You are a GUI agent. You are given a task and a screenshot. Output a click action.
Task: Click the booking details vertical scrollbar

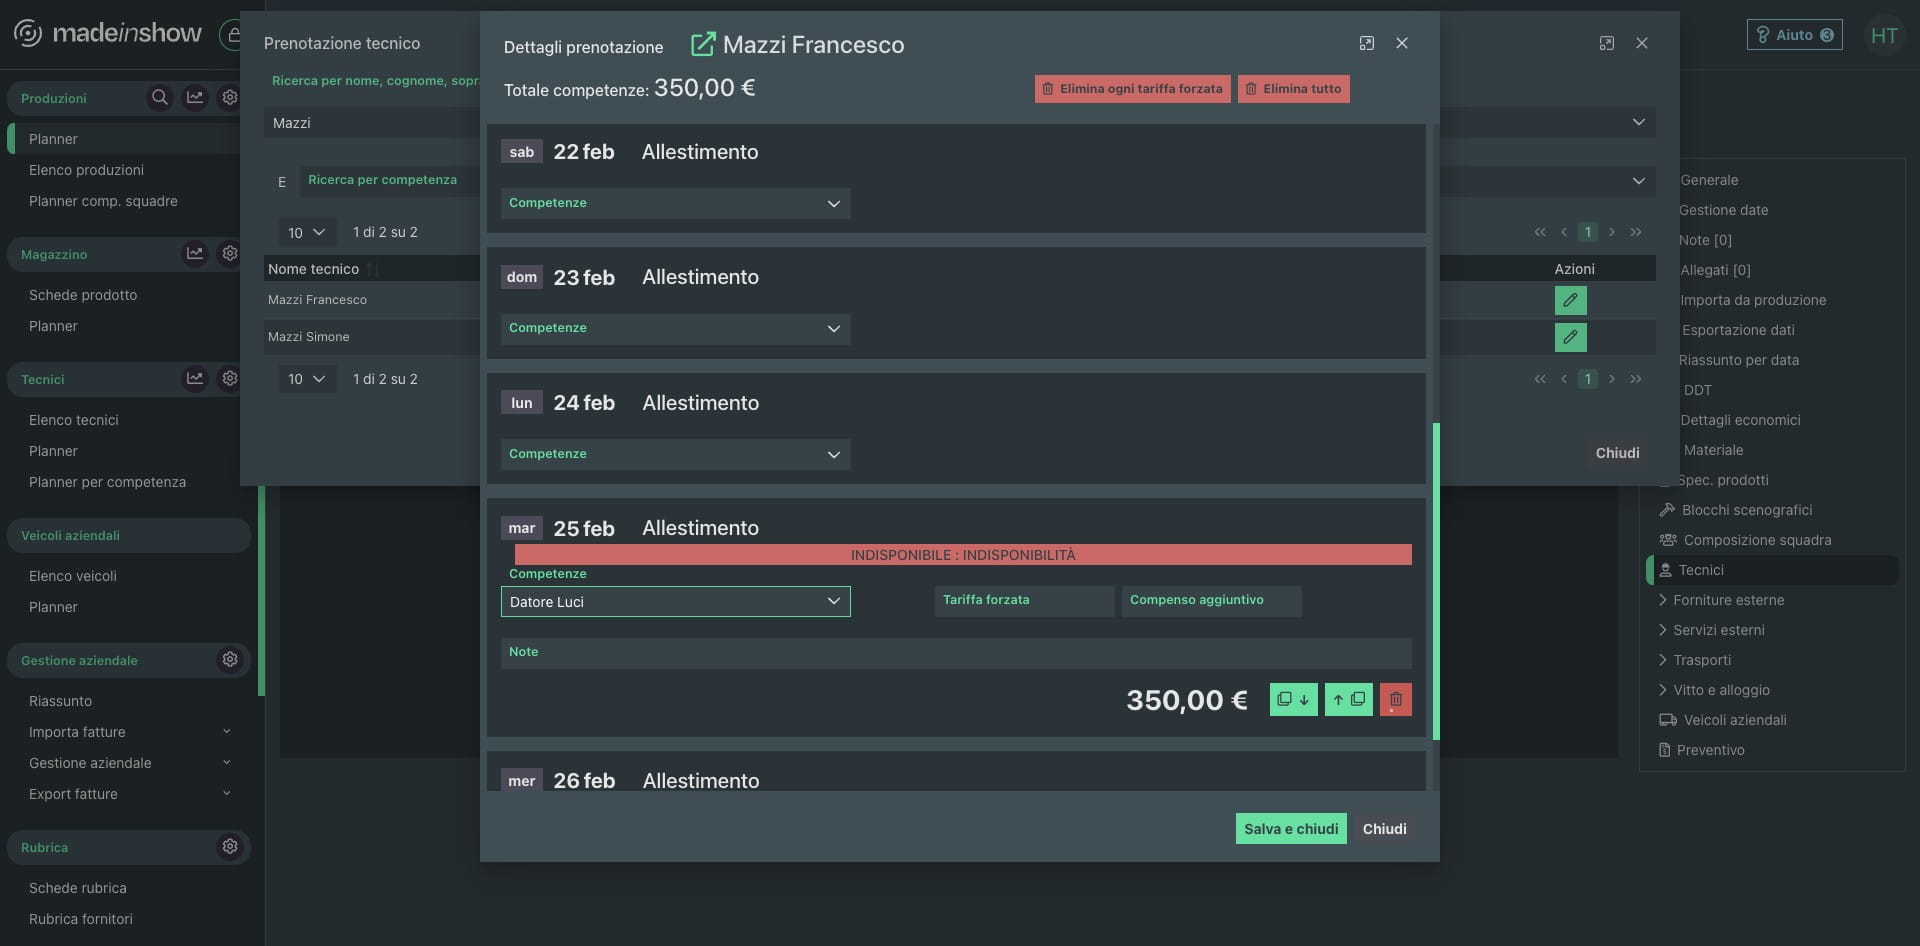(1436, 580)
